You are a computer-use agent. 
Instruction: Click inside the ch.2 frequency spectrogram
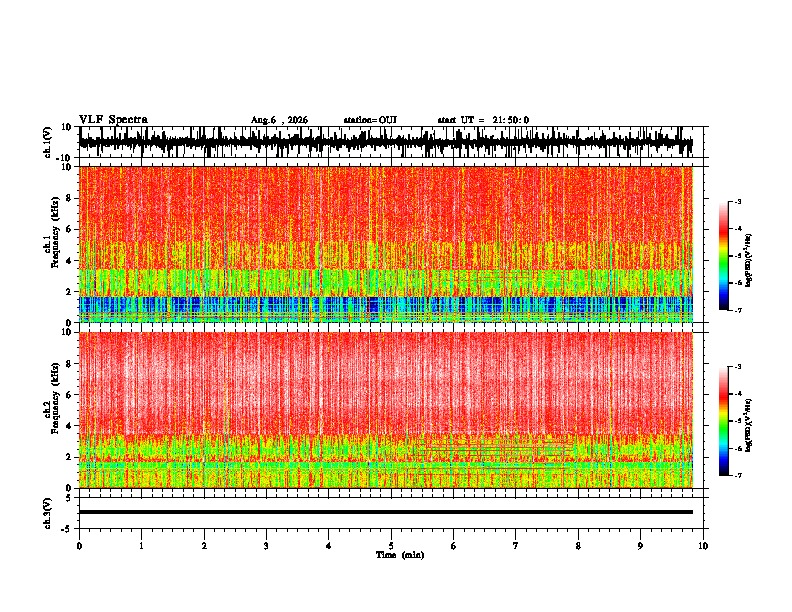tap(386, 410)
